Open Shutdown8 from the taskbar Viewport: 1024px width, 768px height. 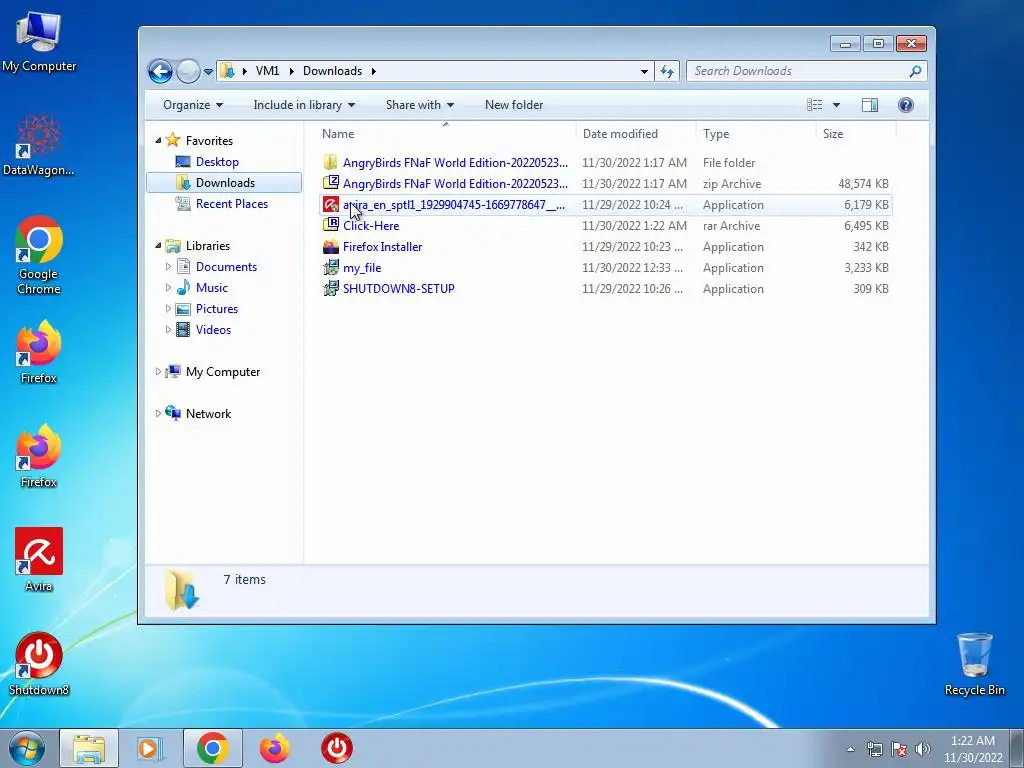click(x=336, y=748)
